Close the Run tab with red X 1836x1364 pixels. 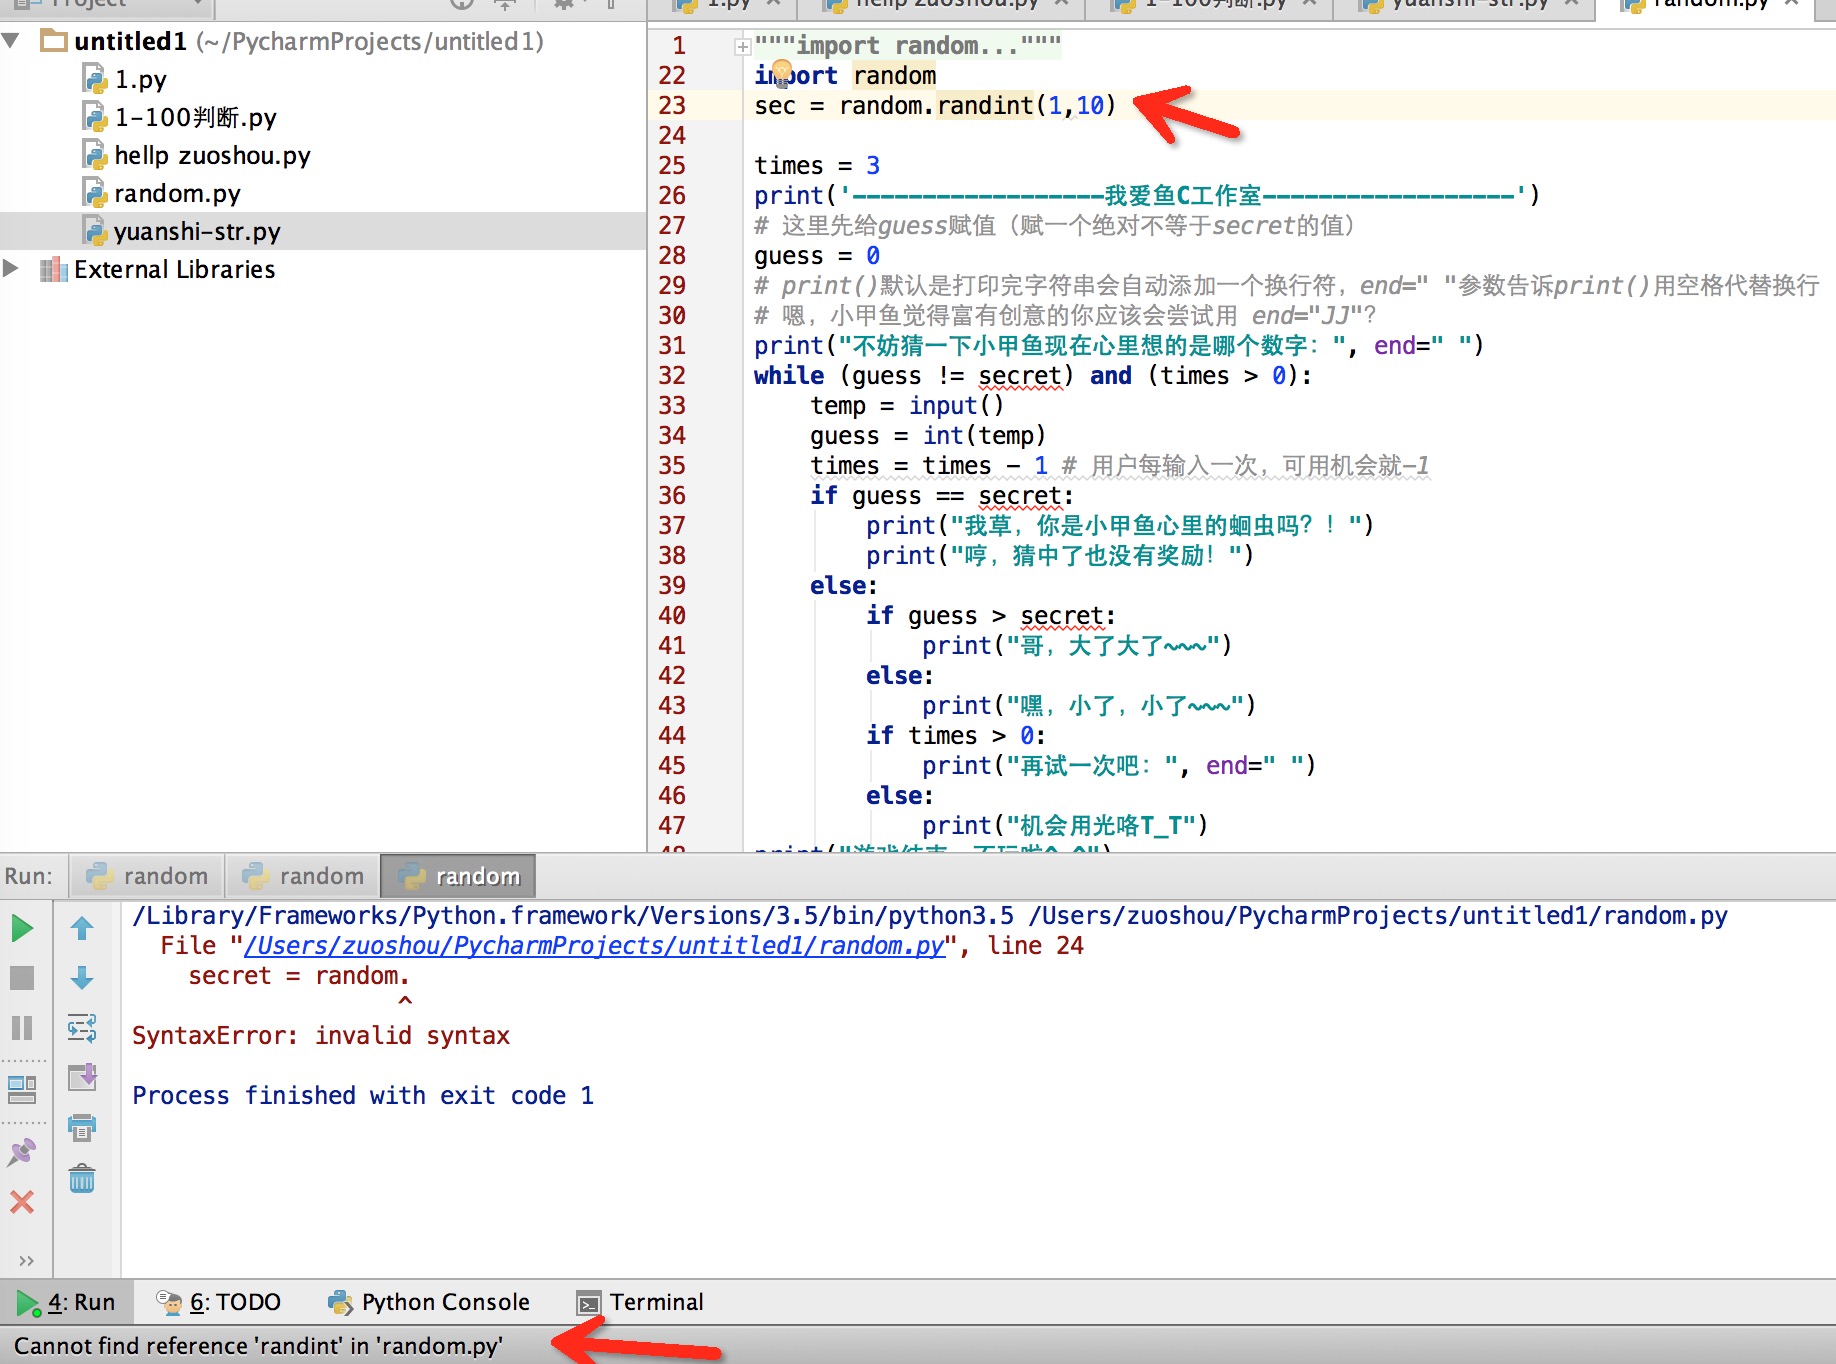[x=22, y=1202]
